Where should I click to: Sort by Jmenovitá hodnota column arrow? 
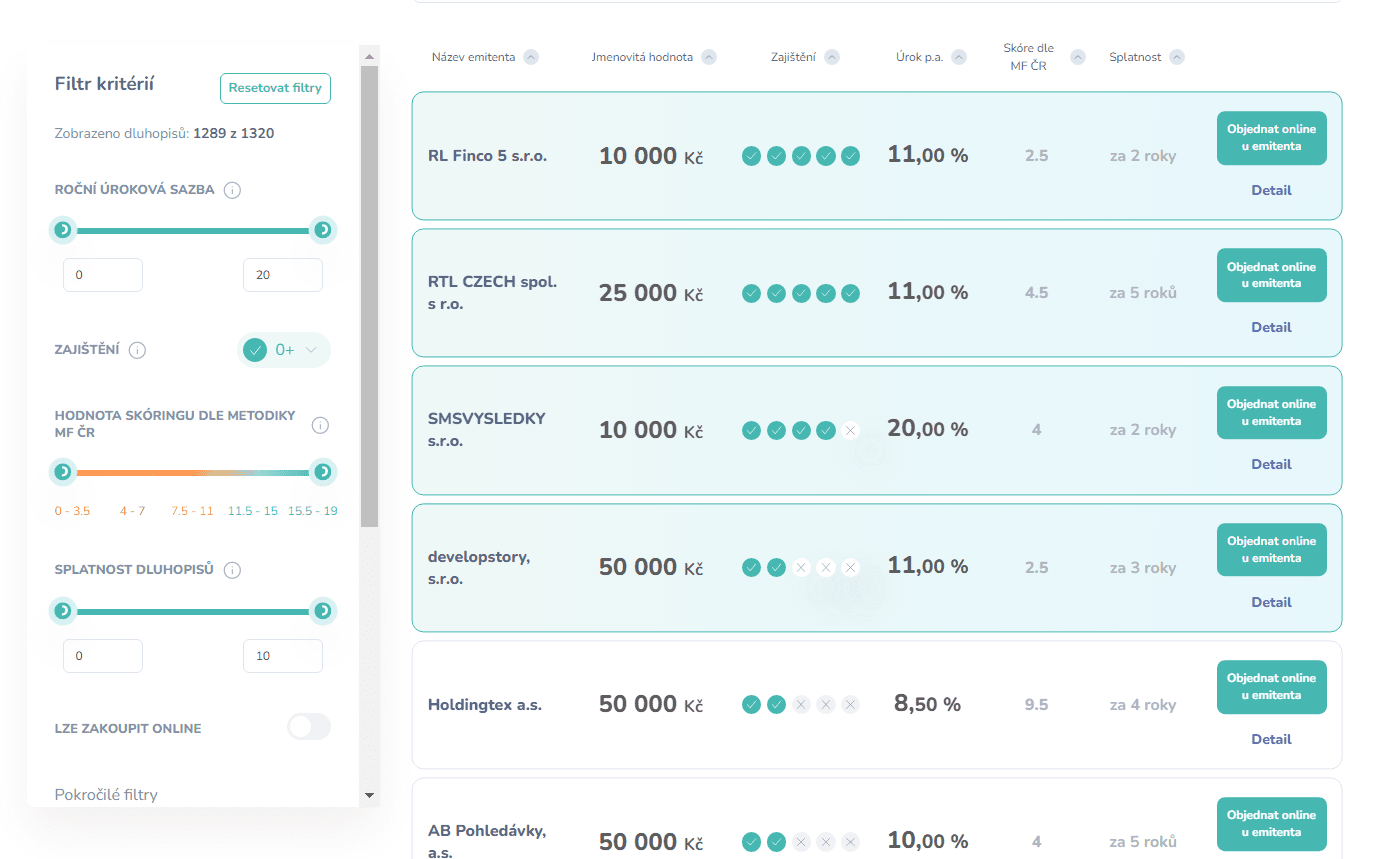click(x=709, y=57)
